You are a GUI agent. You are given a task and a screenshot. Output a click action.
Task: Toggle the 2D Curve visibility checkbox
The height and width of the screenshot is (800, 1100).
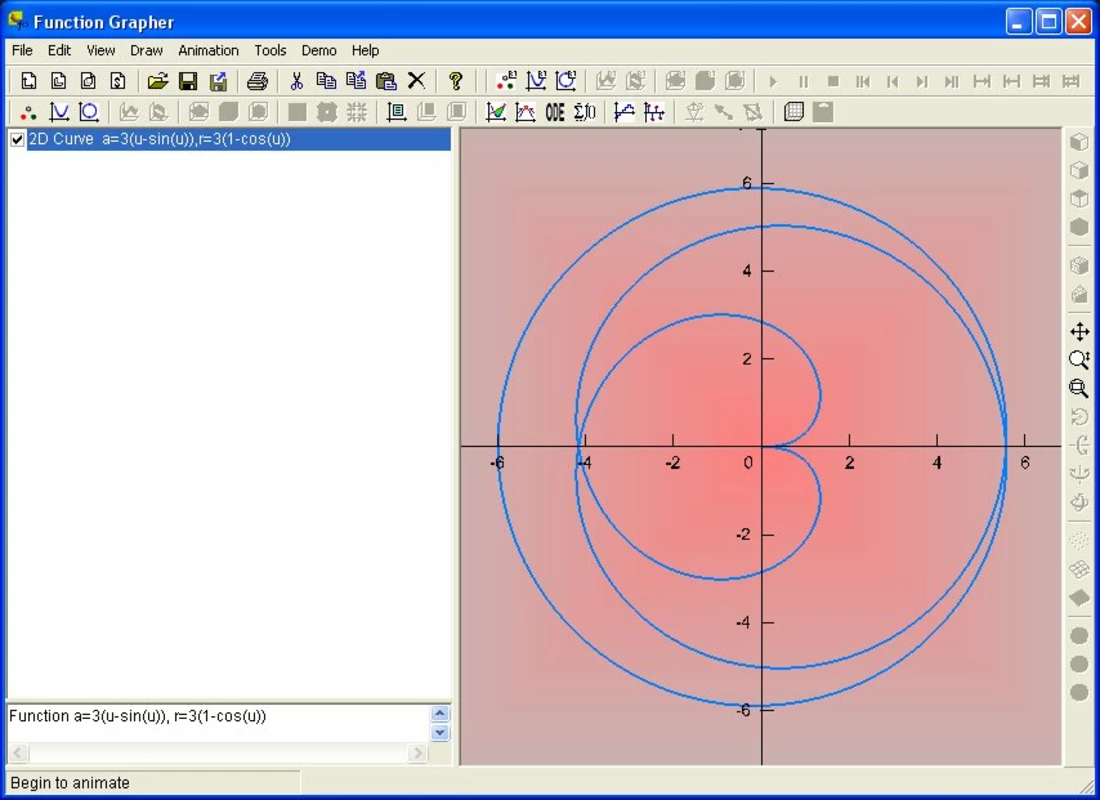pyautogui.click(x=18, y=140)
